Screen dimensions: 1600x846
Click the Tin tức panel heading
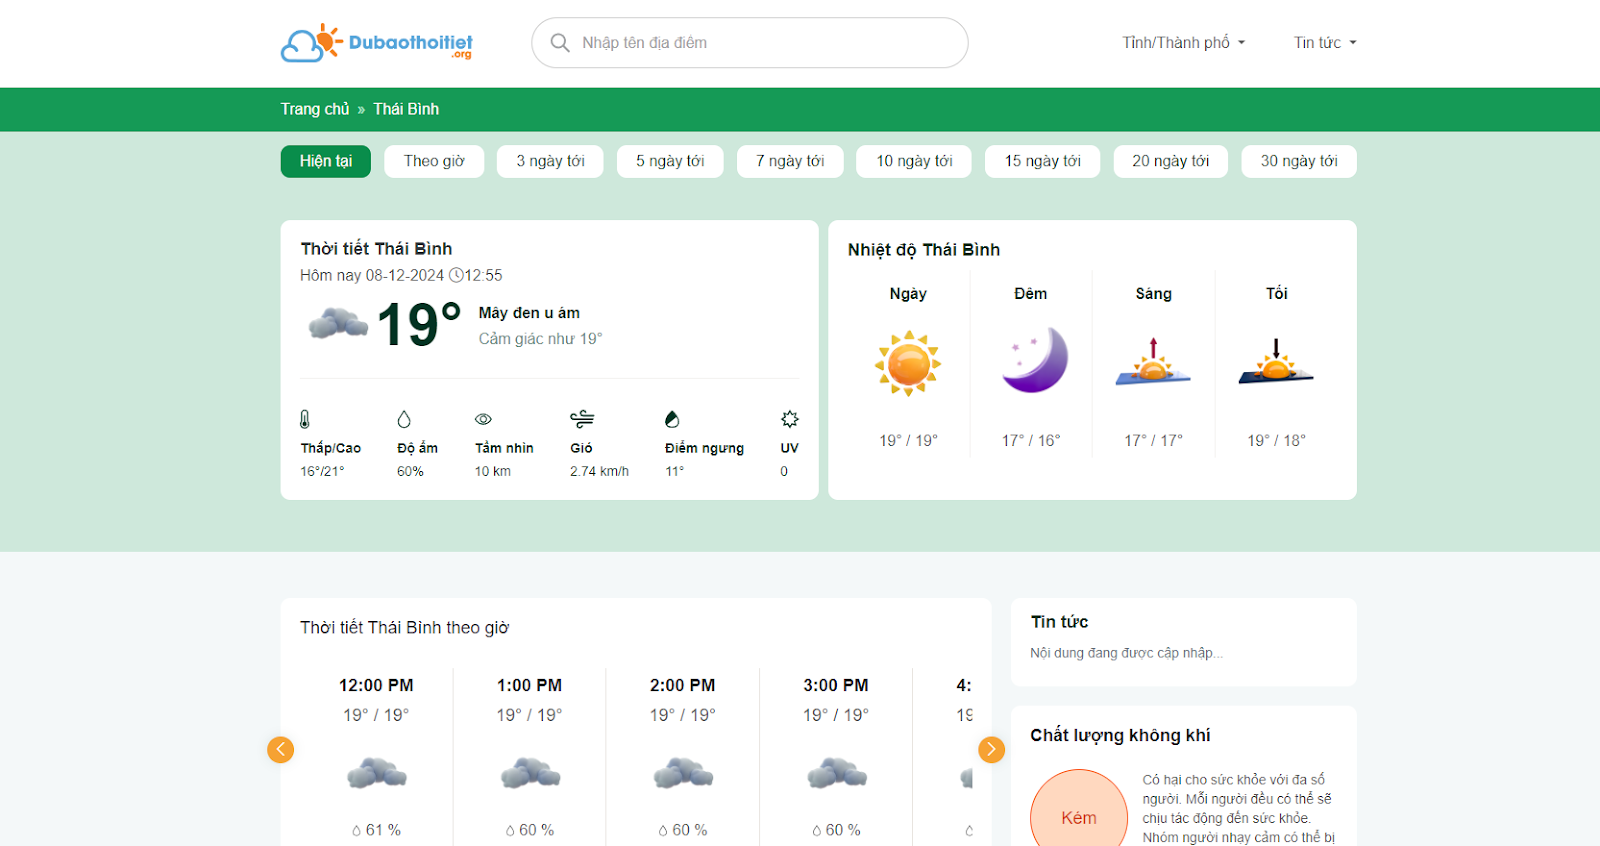coord(1059,622)
